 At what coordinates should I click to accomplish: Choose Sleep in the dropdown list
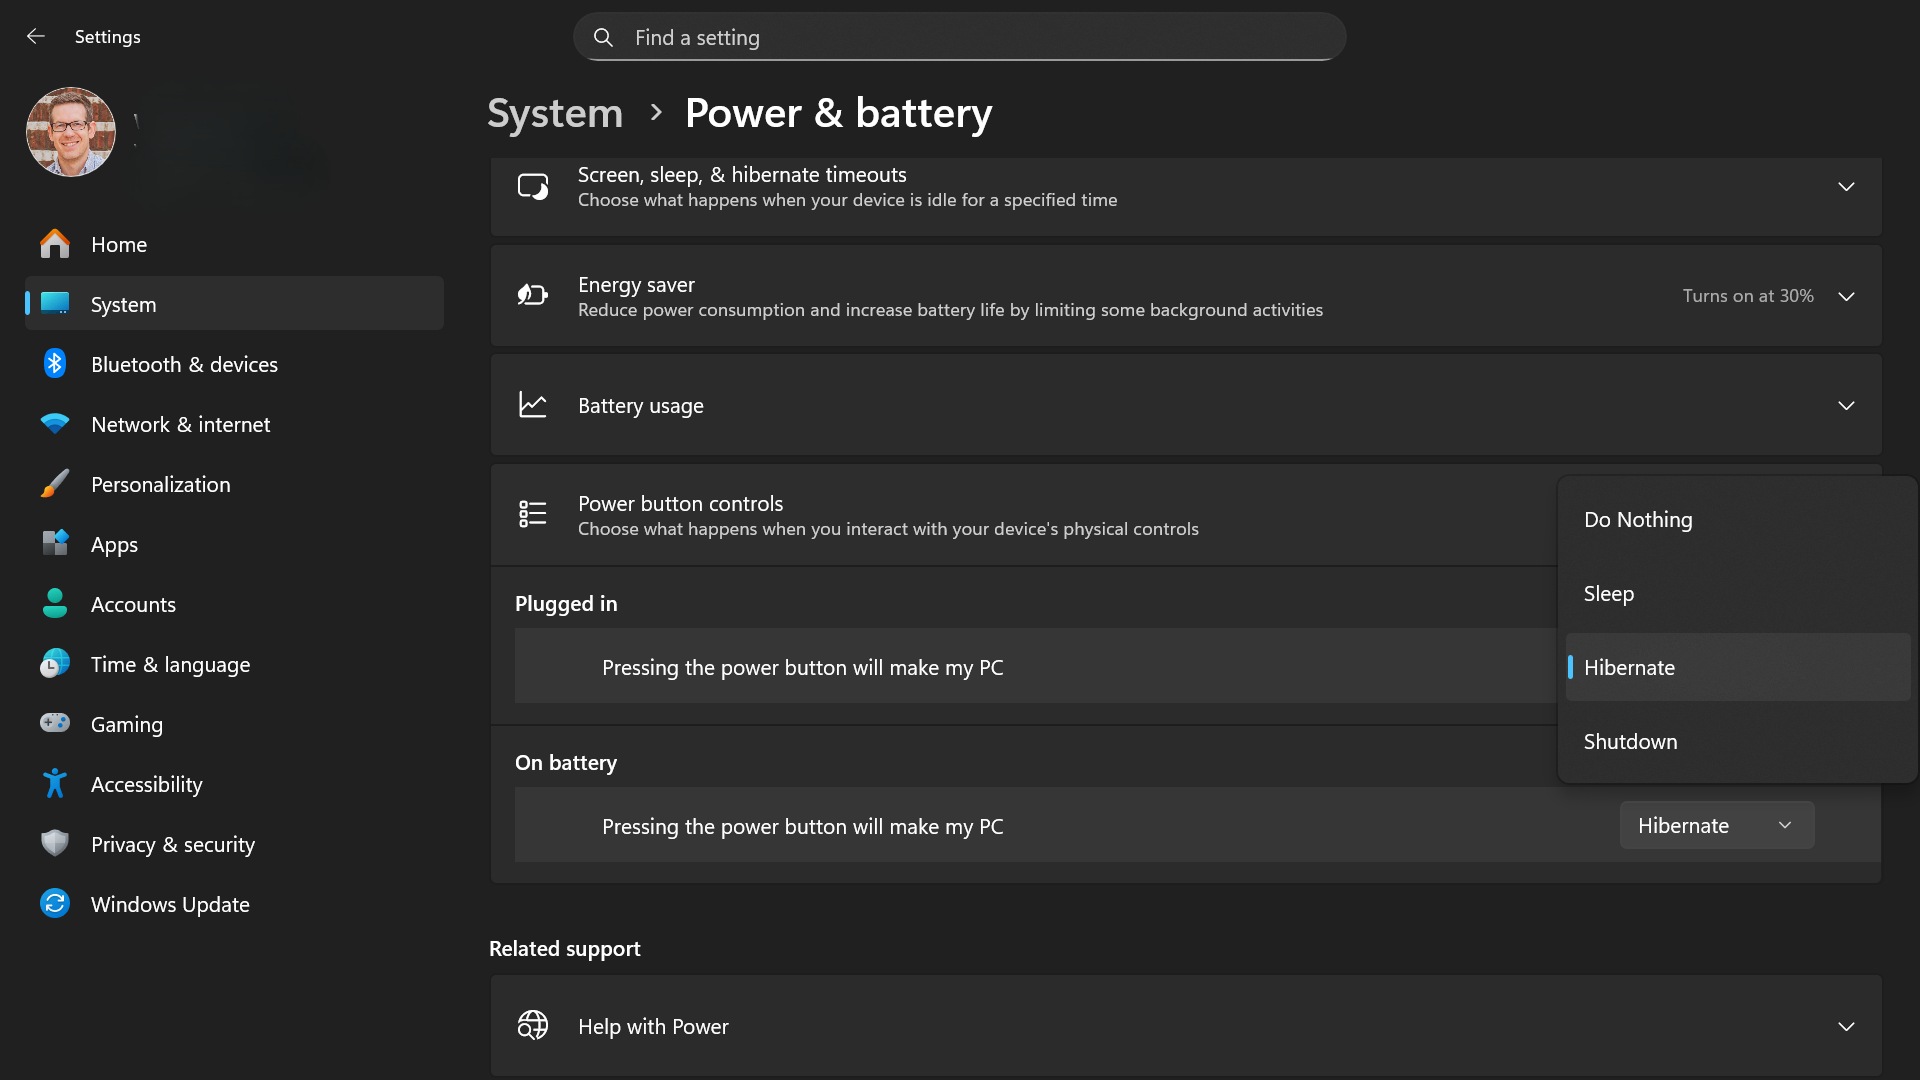(x=1609, y=594)
